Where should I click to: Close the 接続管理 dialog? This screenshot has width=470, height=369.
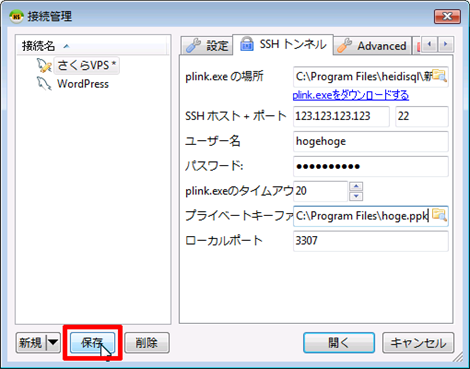[447, 16]
